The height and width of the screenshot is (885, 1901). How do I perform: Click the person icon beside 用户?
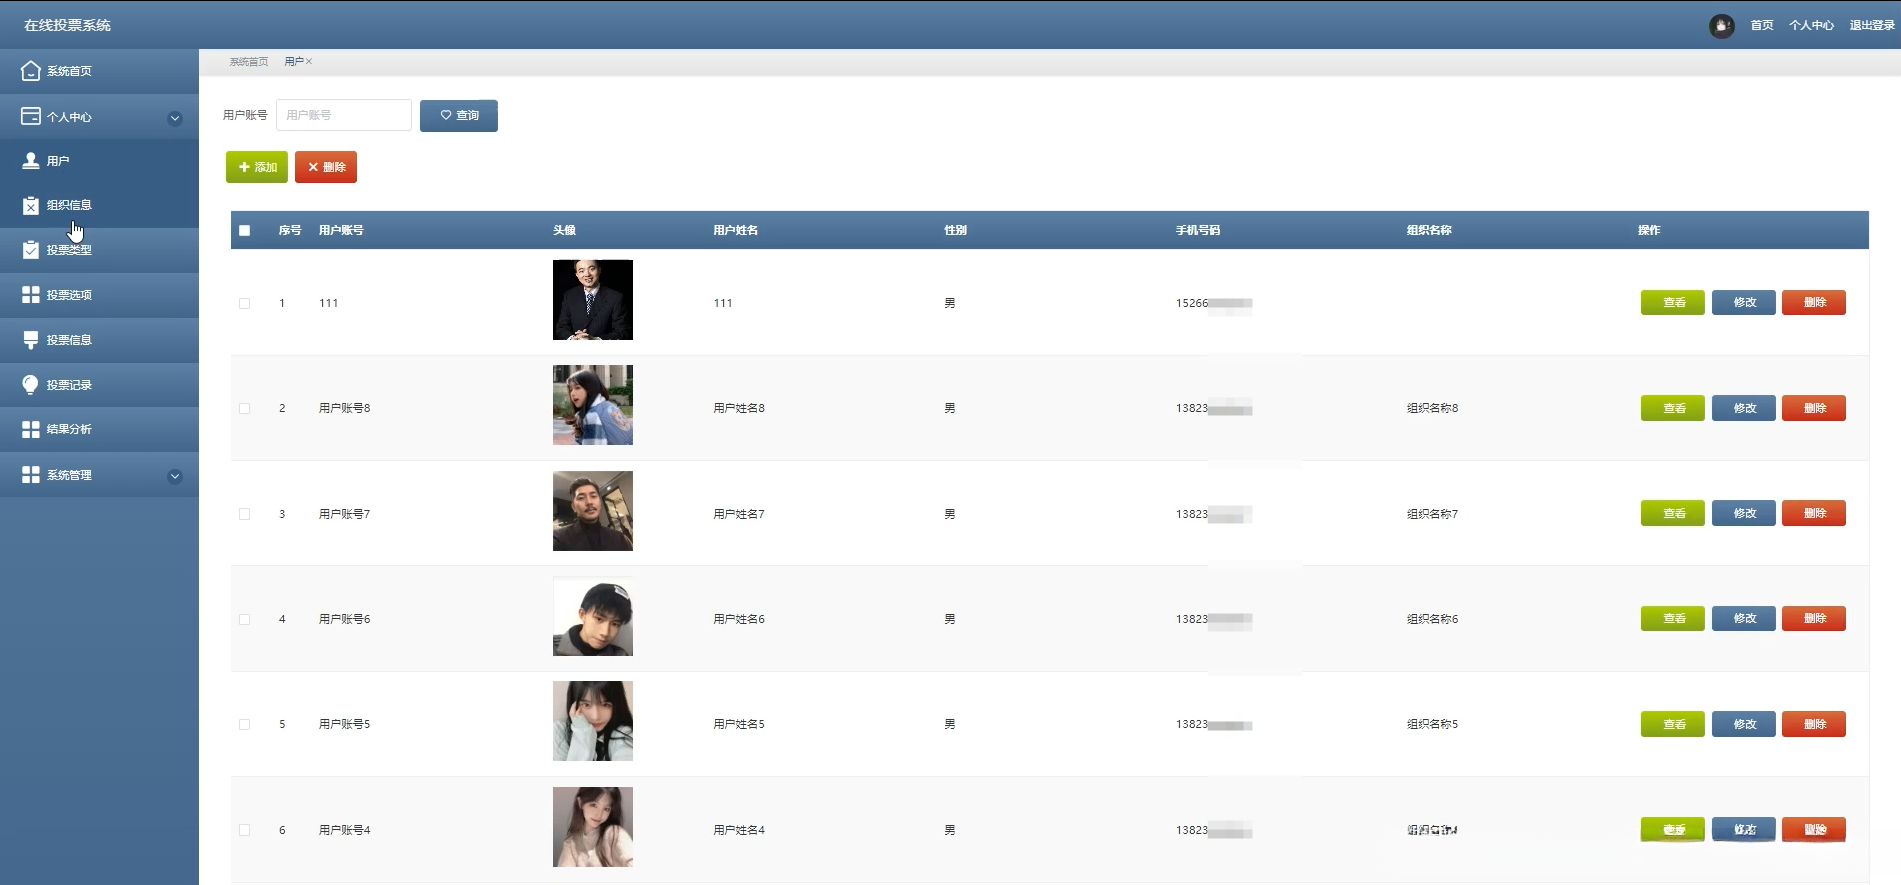click(x=31, y=160)
